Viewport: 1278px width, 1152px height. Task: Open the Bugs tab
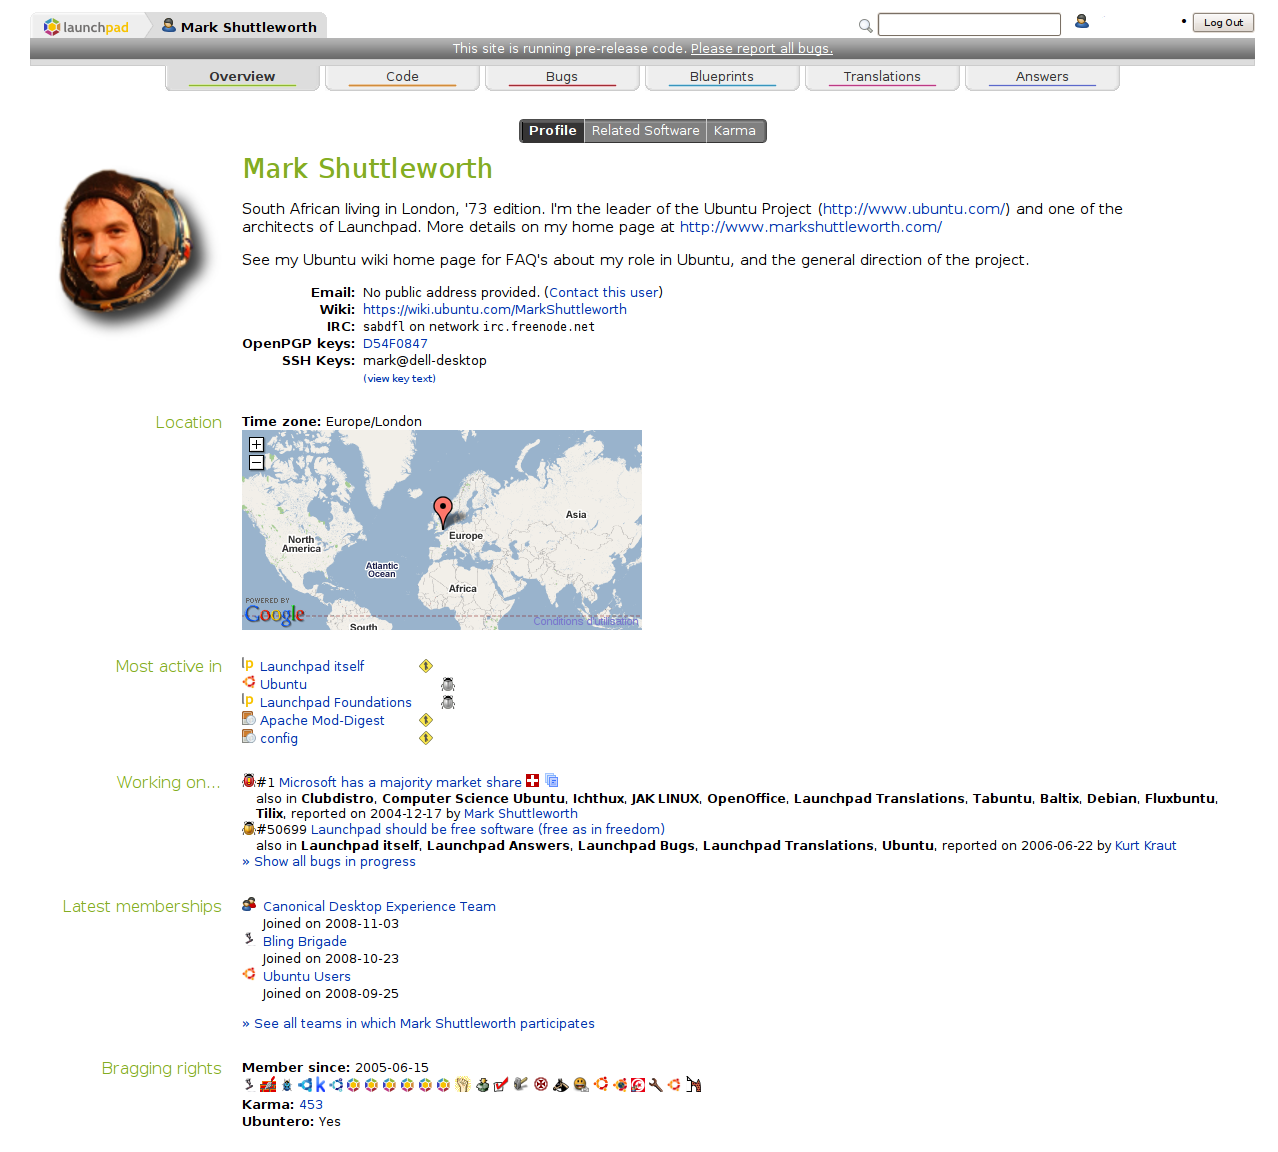[x=562, y=77]
